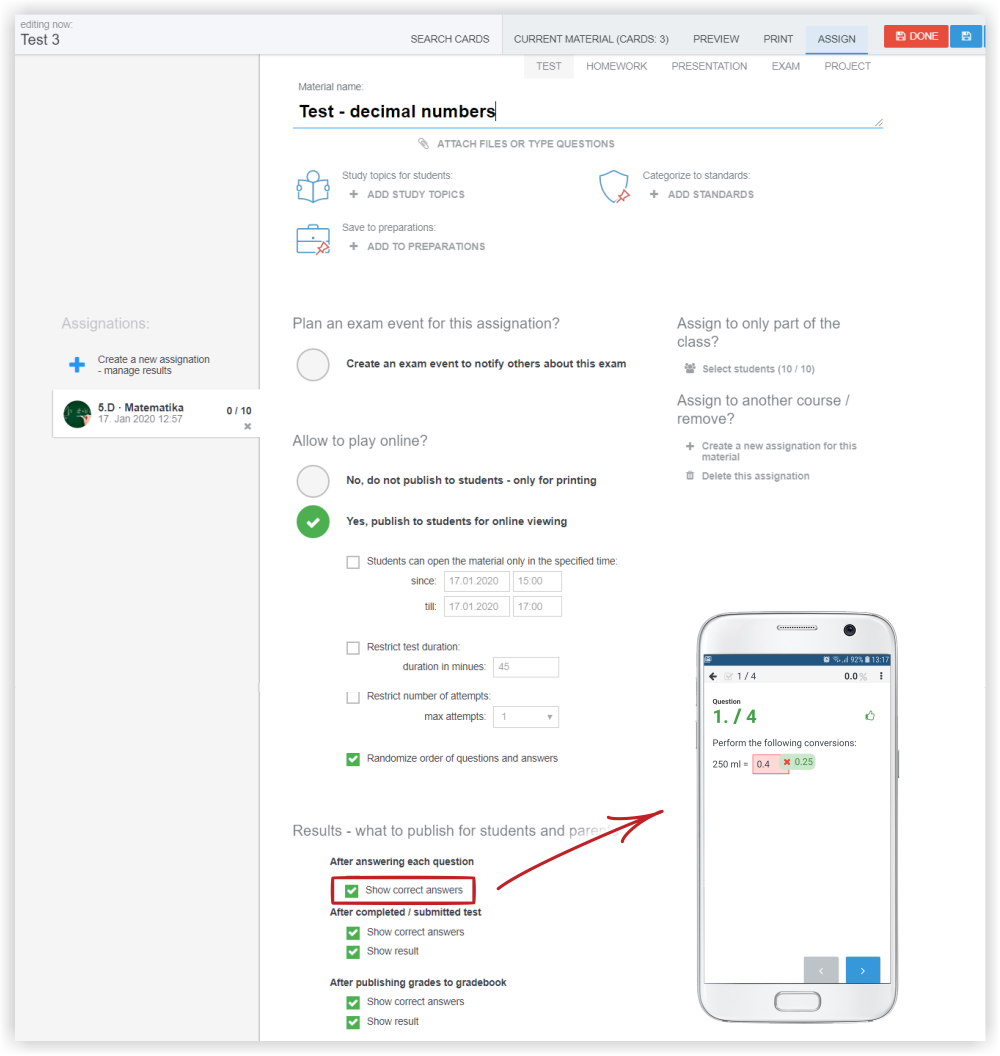Screen dimensions: 1000x1056
Task: Click Create a new assignation - manage results
Action: point(154,364)
